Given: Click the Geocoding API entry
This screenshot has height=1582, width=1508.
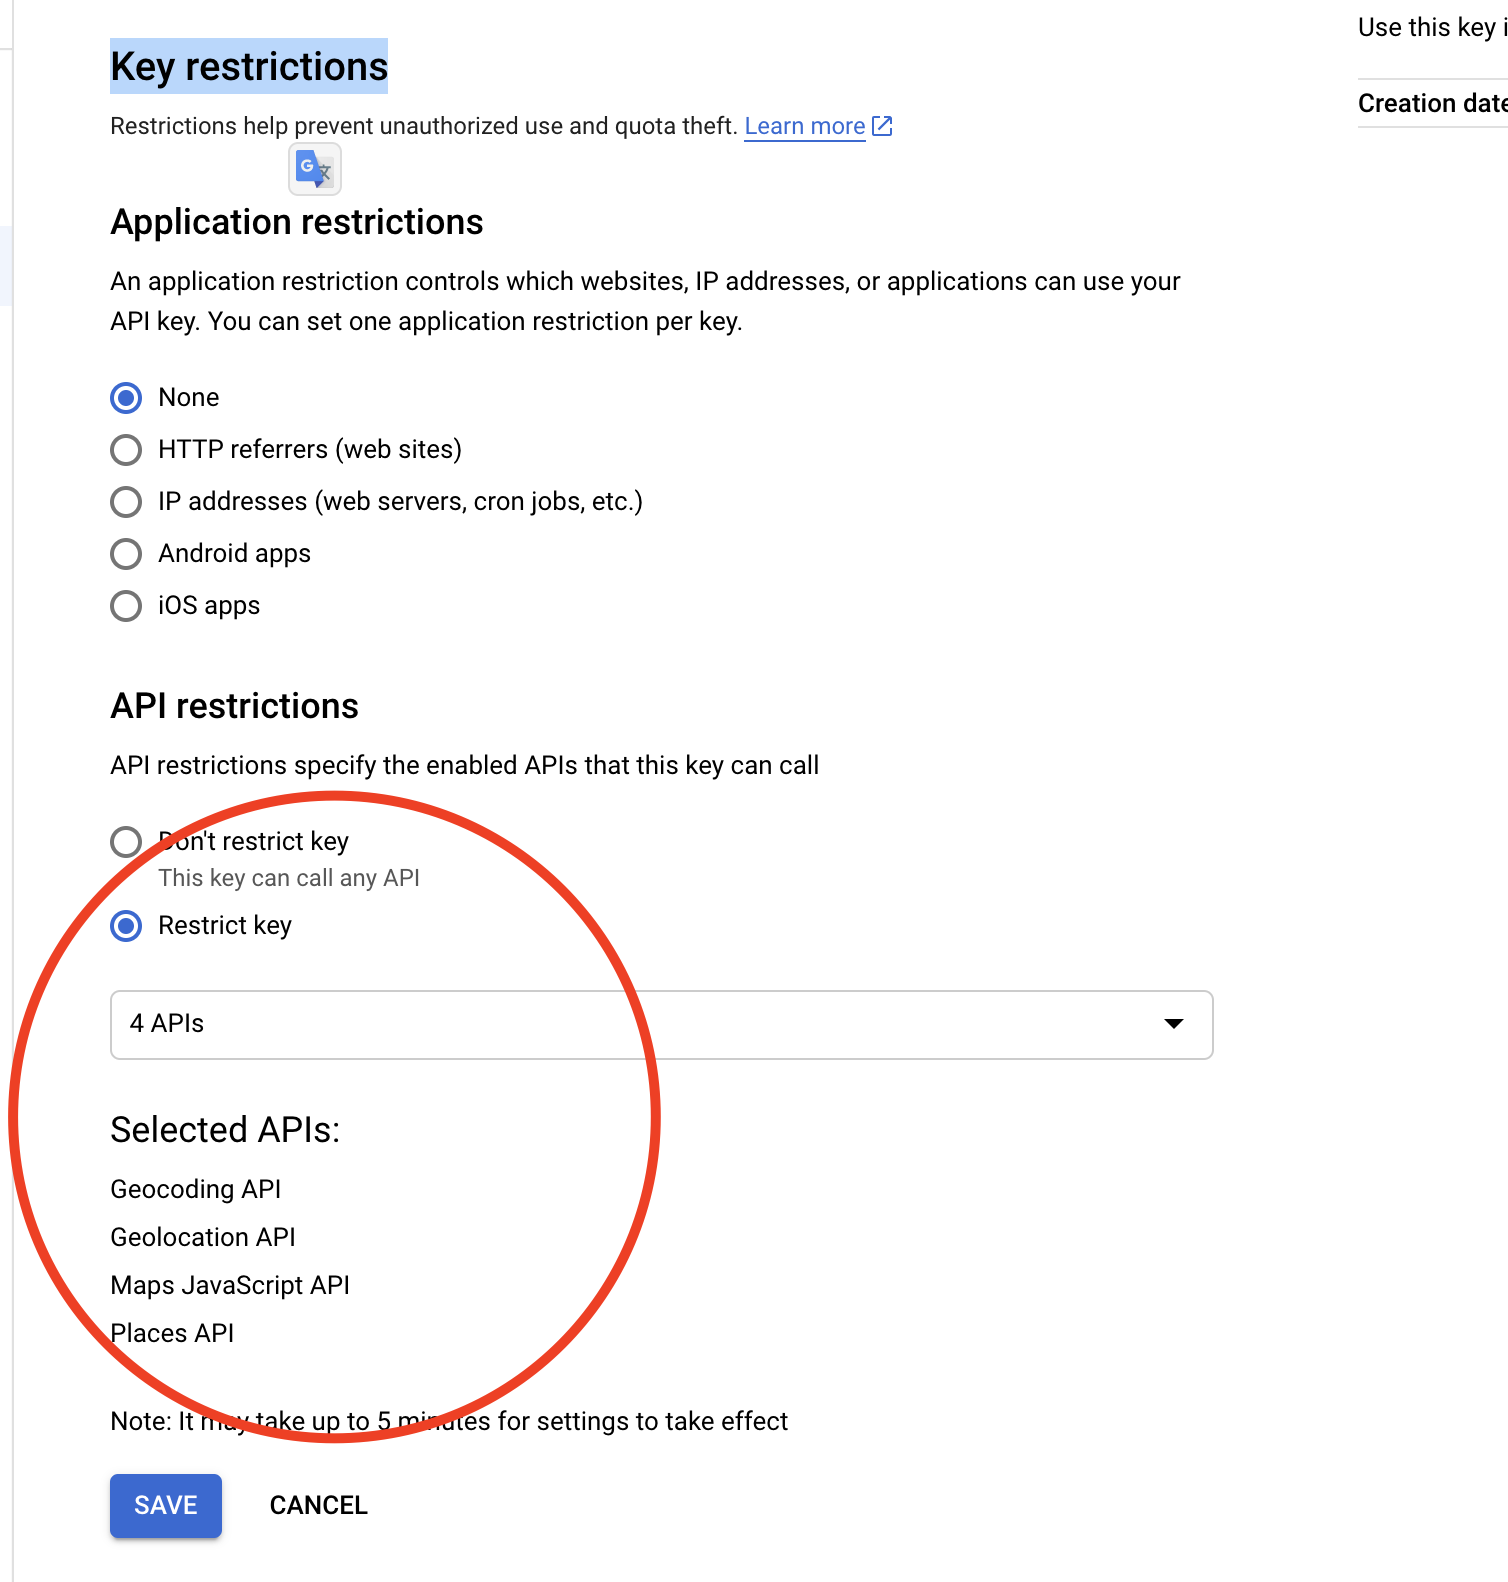Looking at the screenshot, I should [196, 1189].
